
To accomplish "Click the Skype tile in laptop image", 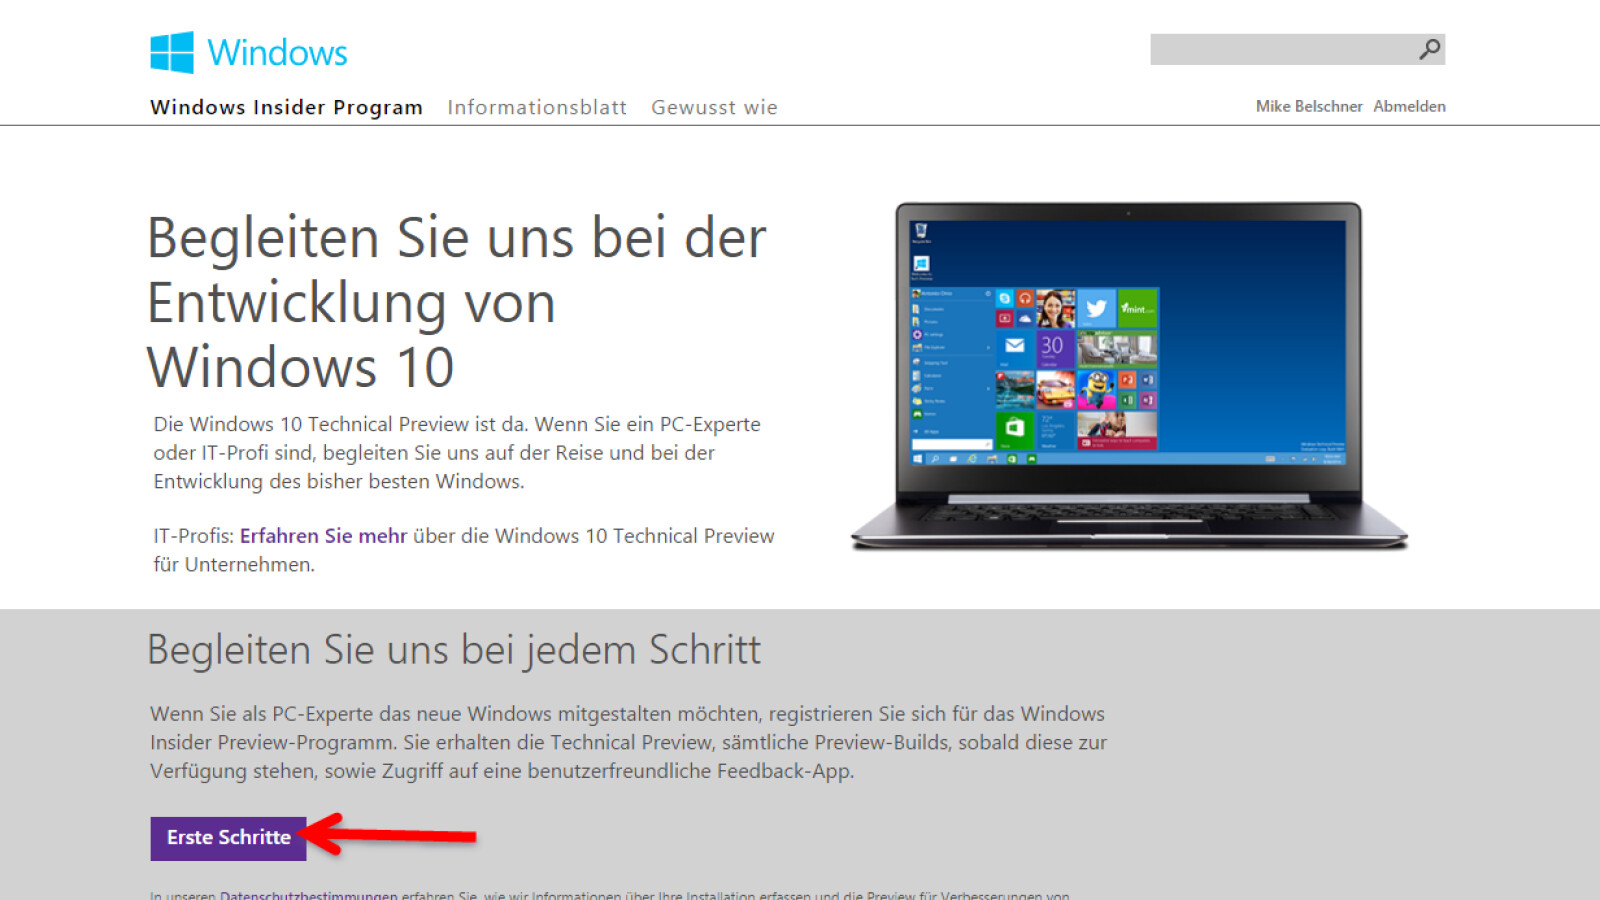I will pos(1005,298).
